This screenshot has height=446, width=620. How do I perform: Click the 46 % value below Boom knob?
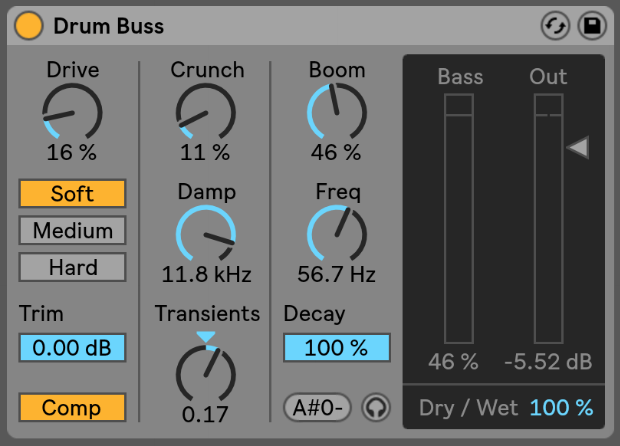[336, 152]
